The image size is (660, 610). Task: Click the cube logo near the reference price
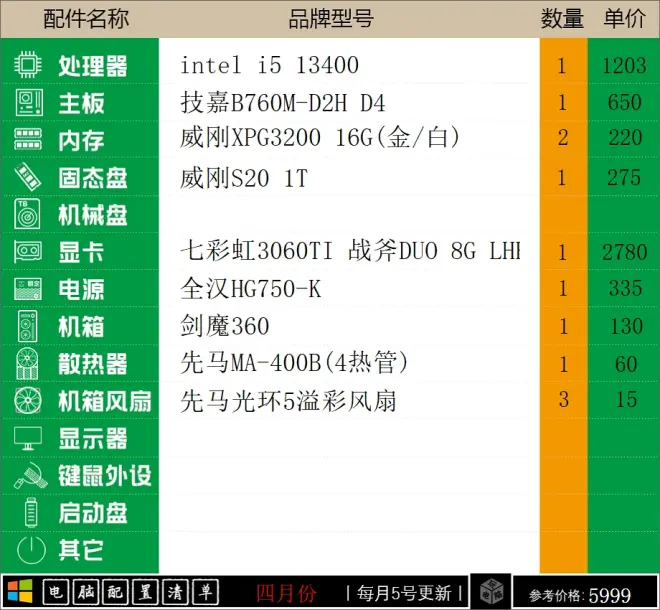(491, 591)
